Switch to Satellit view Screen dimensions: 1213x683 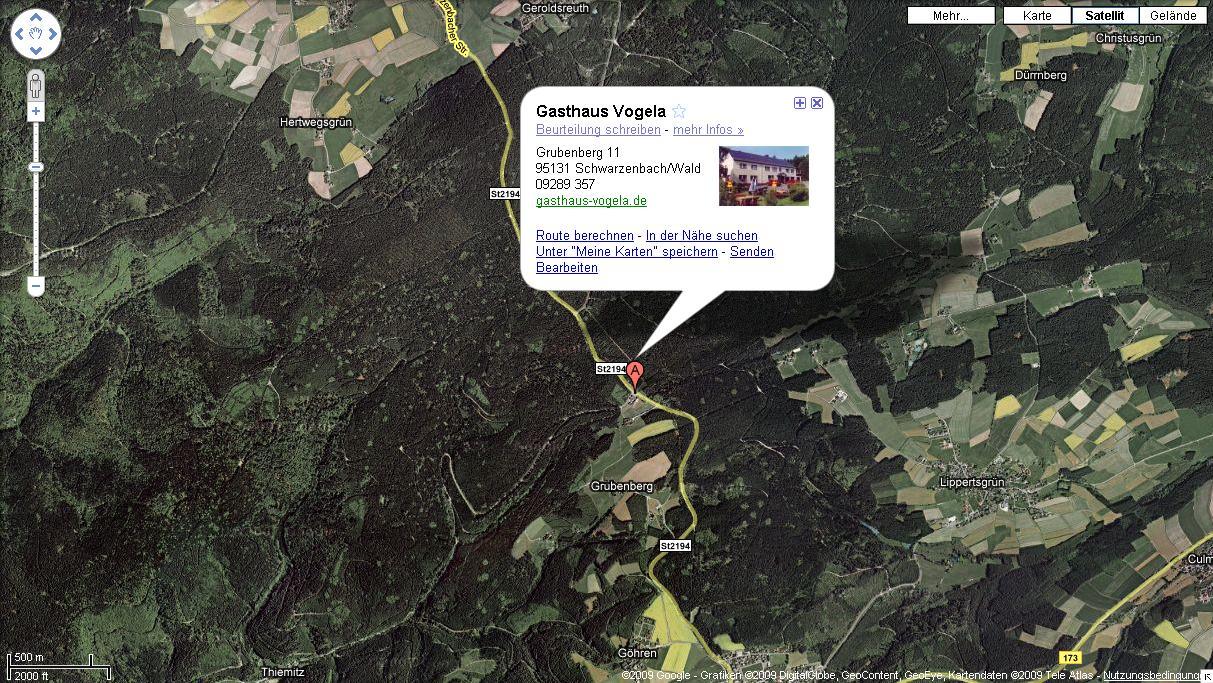point(1105,16)
